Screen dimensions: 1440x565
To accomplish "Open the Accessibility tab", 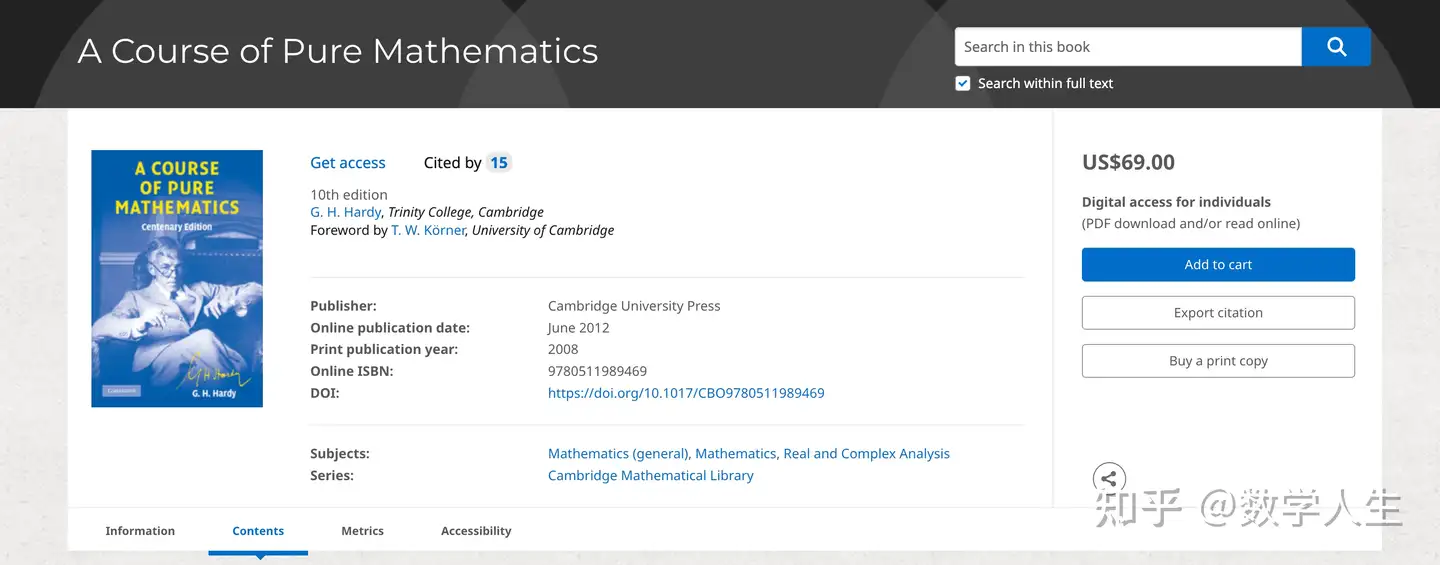I will click(476, 531).
